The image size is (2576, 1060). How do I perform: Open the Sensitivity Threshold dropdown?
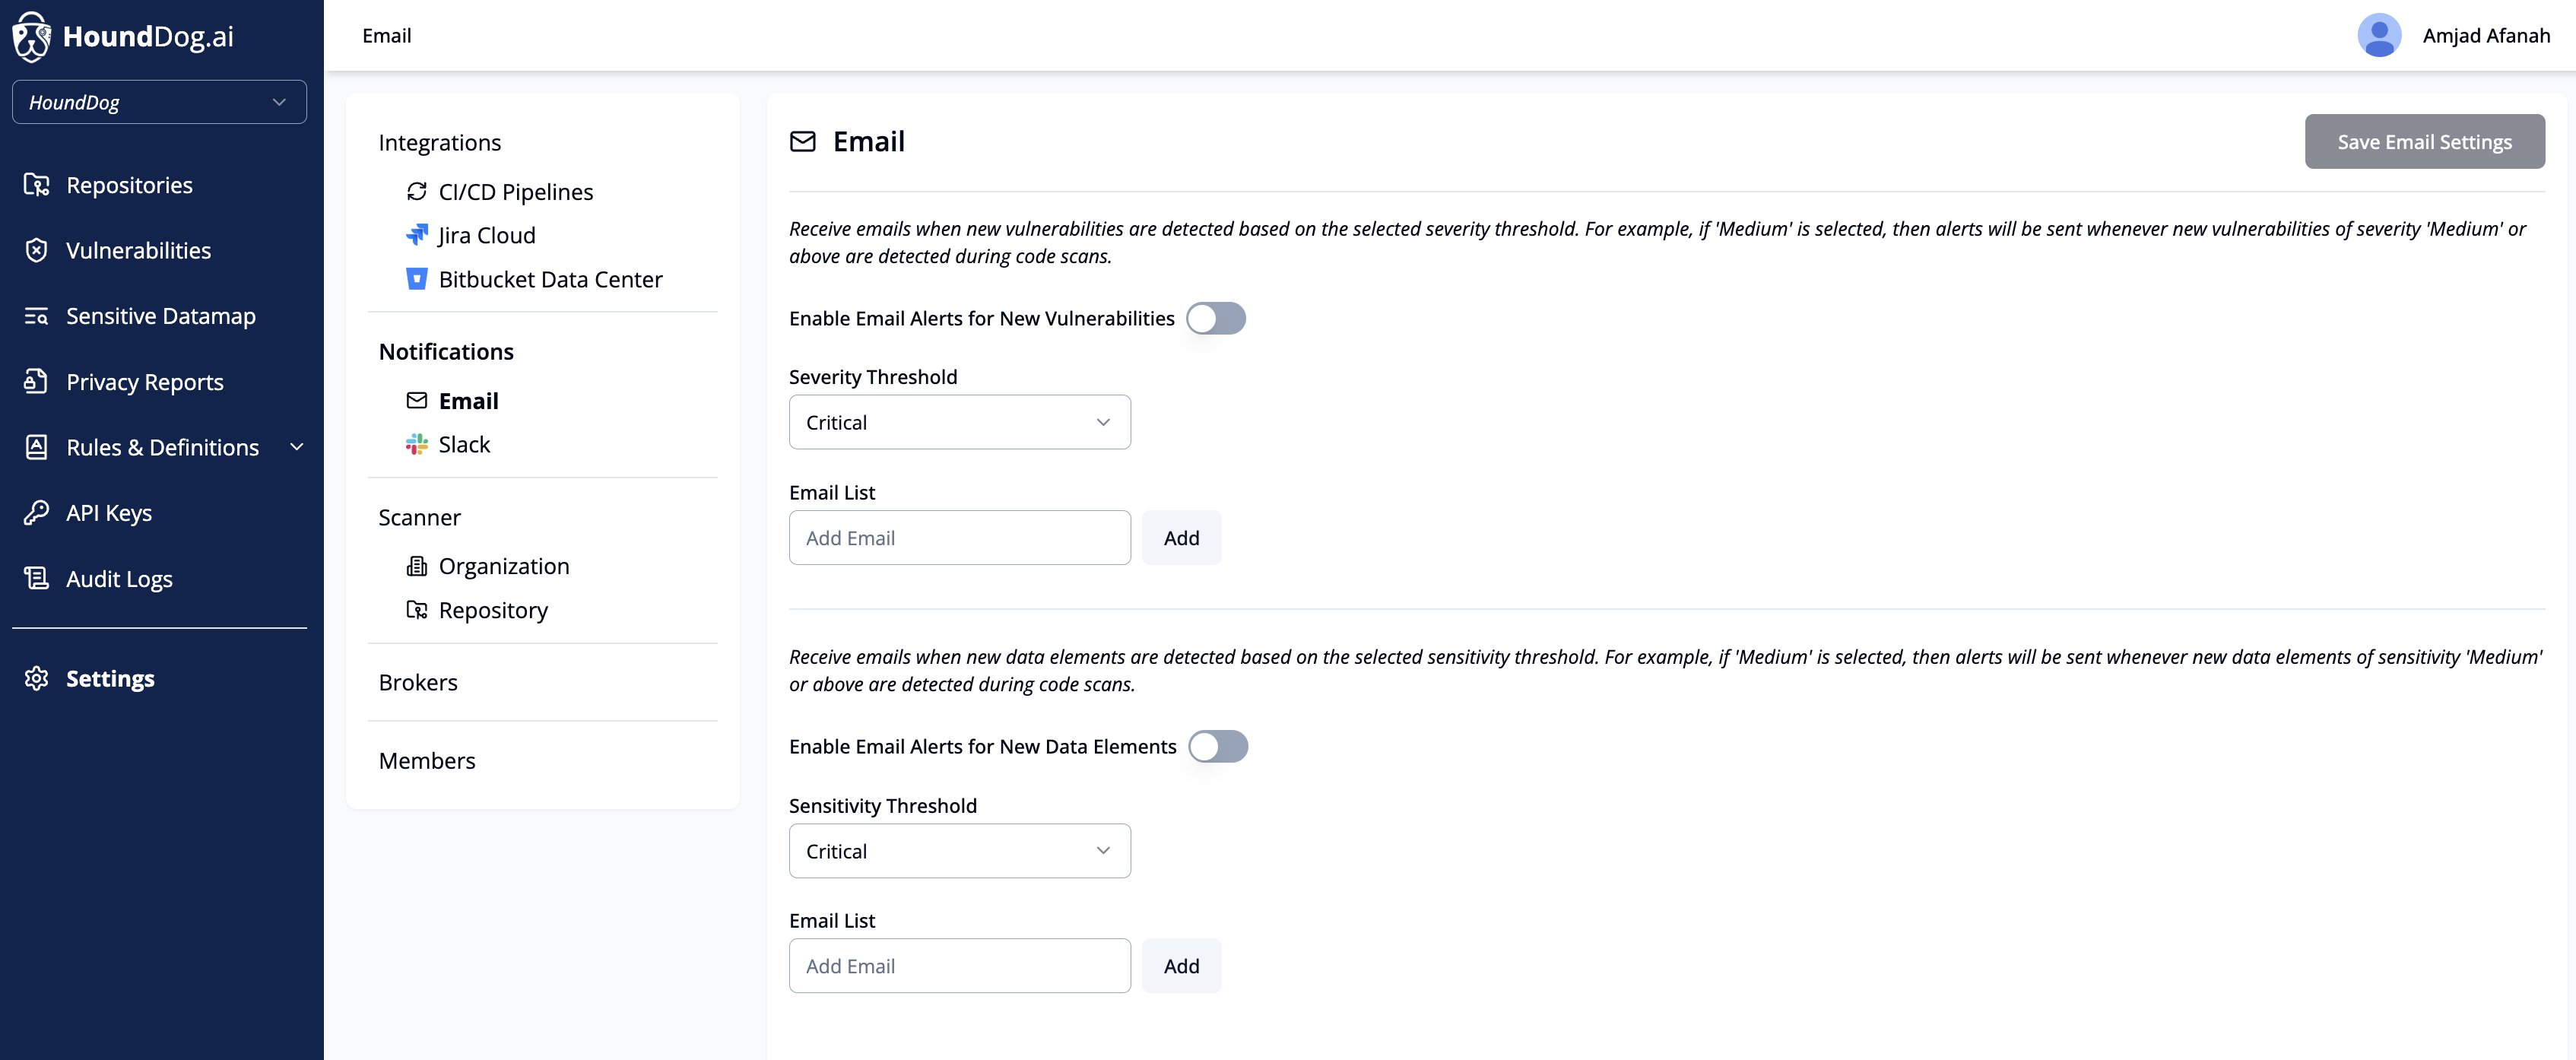point(959,851)
